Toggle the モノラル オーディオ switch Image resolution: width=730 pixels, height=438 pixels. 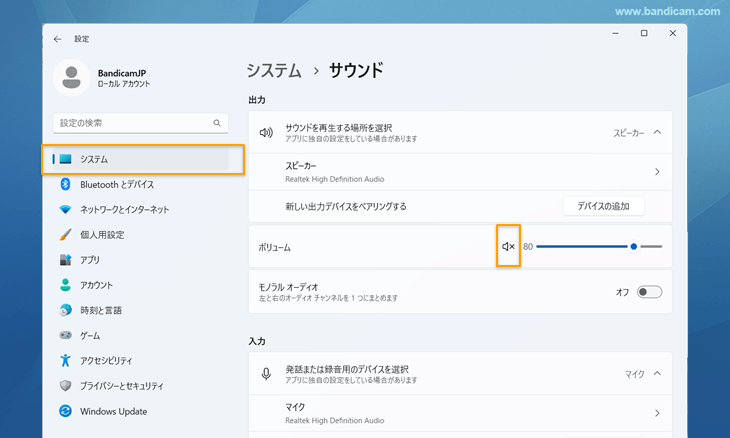(x=649, y=292)
